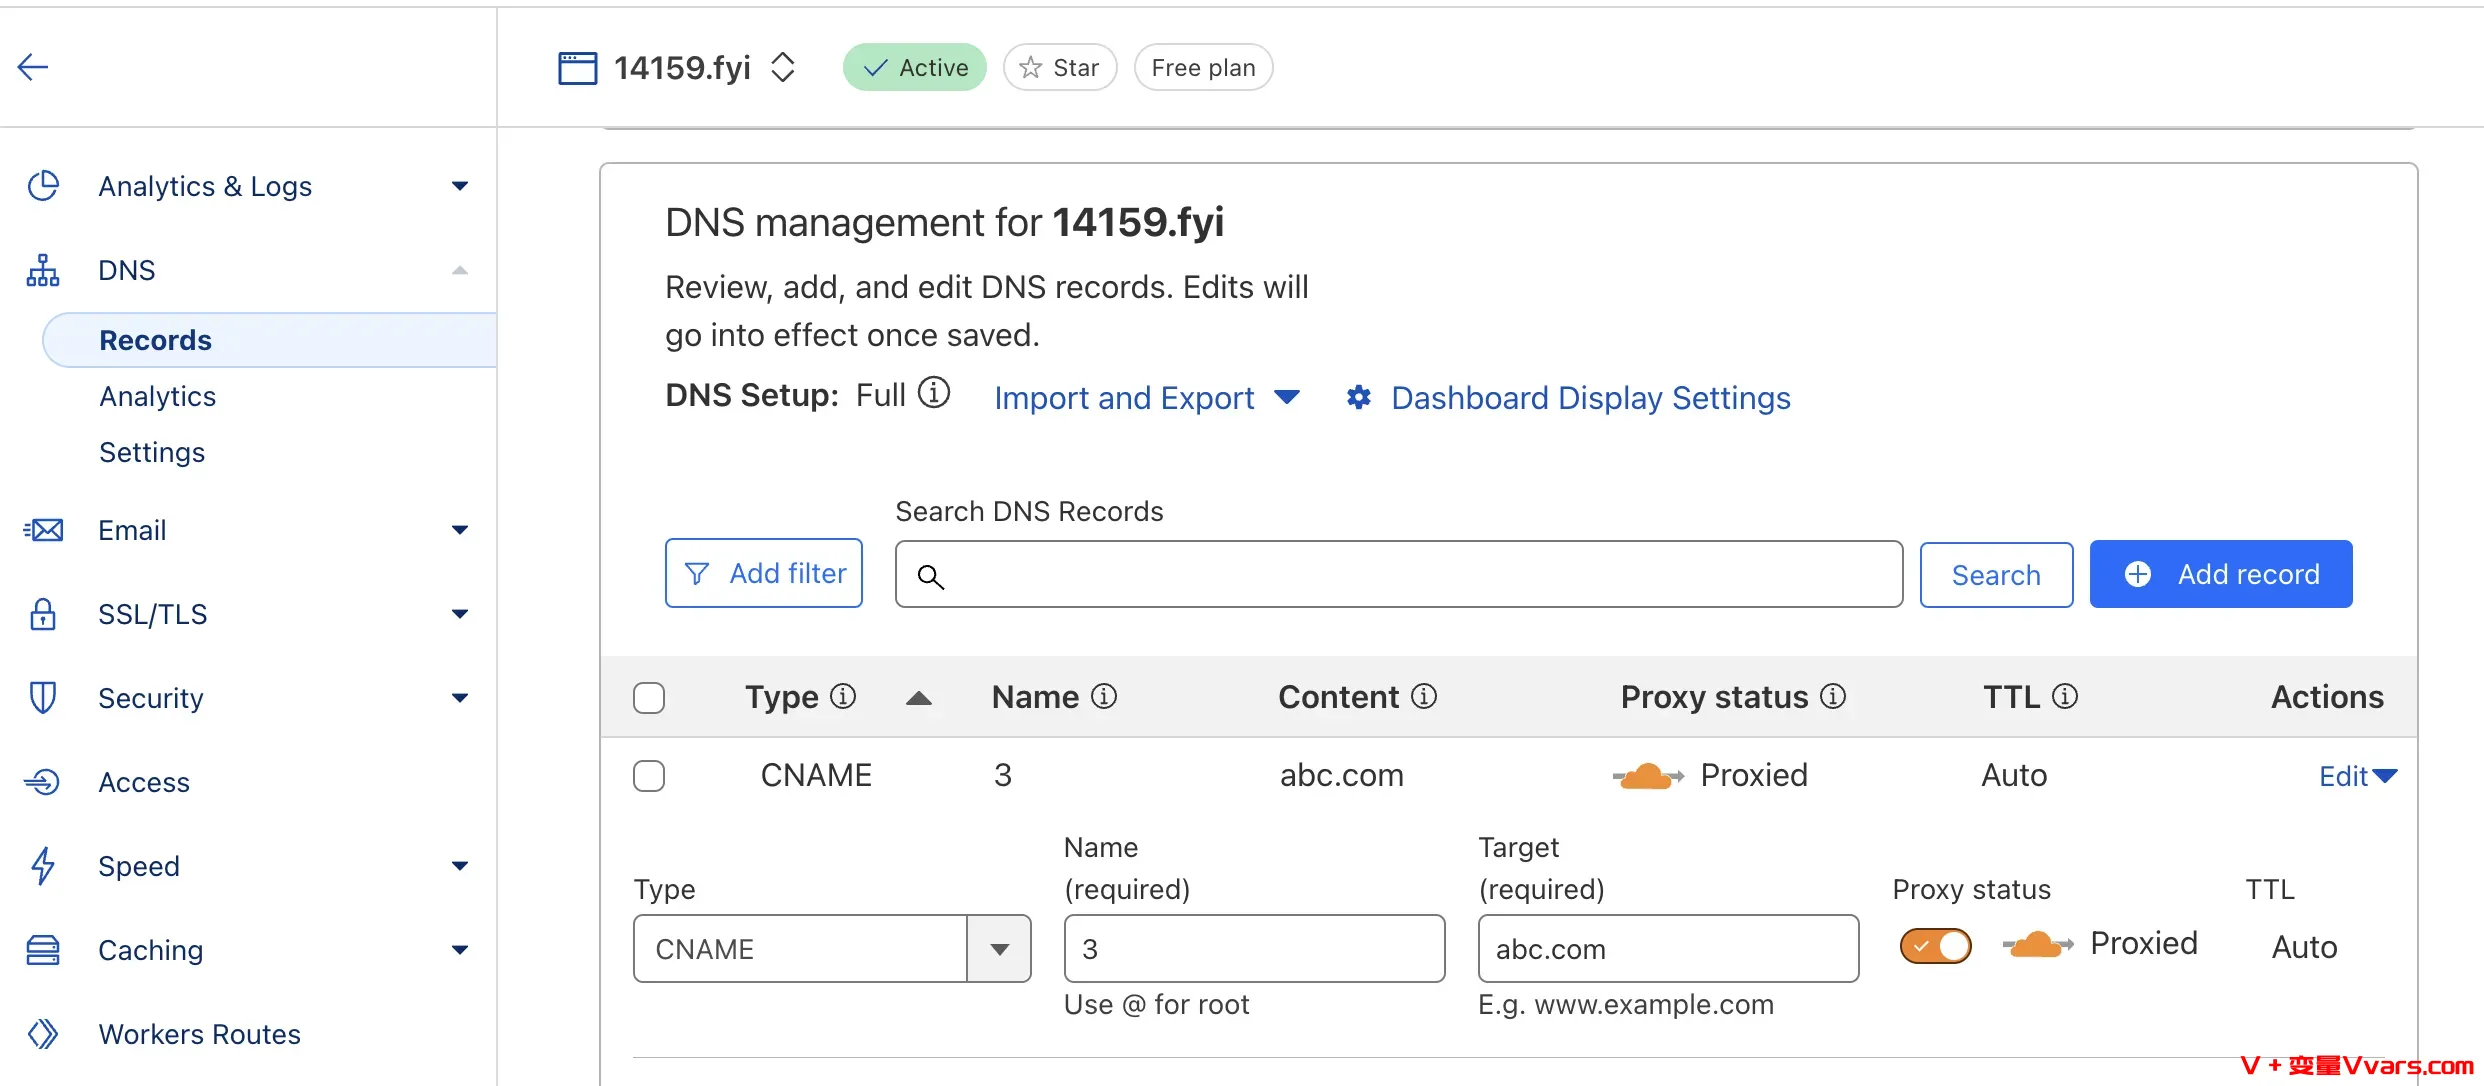Click the Content column info icon

pyautogui.click(x=1424, y=696)
